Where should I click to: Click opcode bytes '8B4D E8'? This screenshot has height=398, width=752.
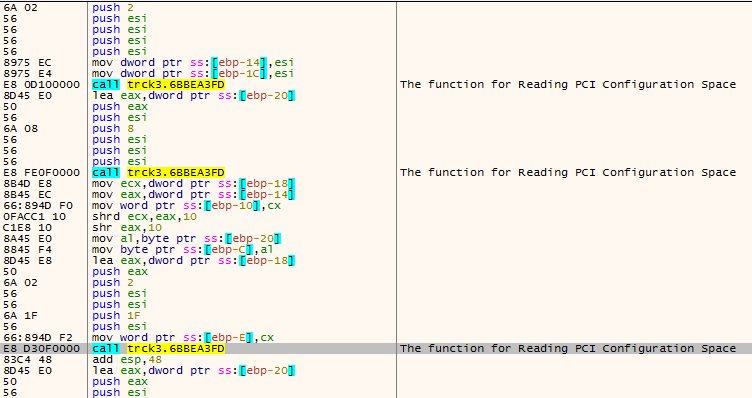(27, 184)
